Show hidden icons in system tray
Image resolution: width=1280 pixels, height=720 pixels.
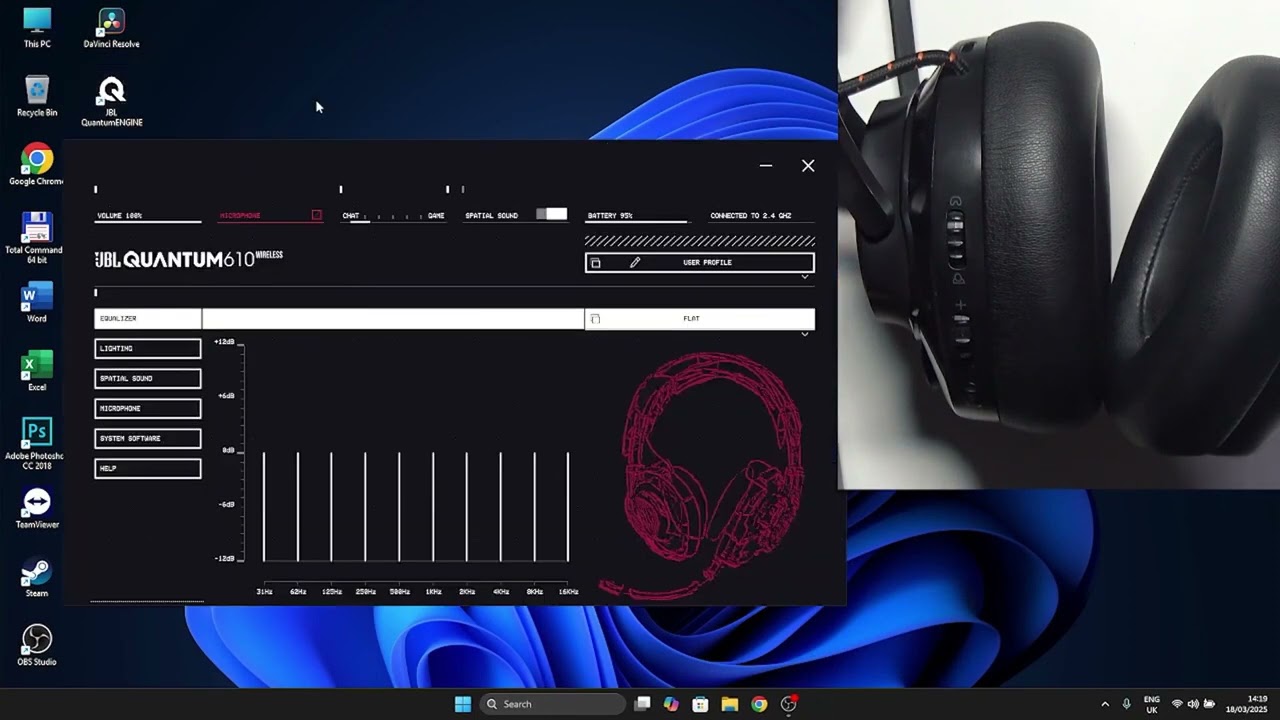pos(1105,704)
